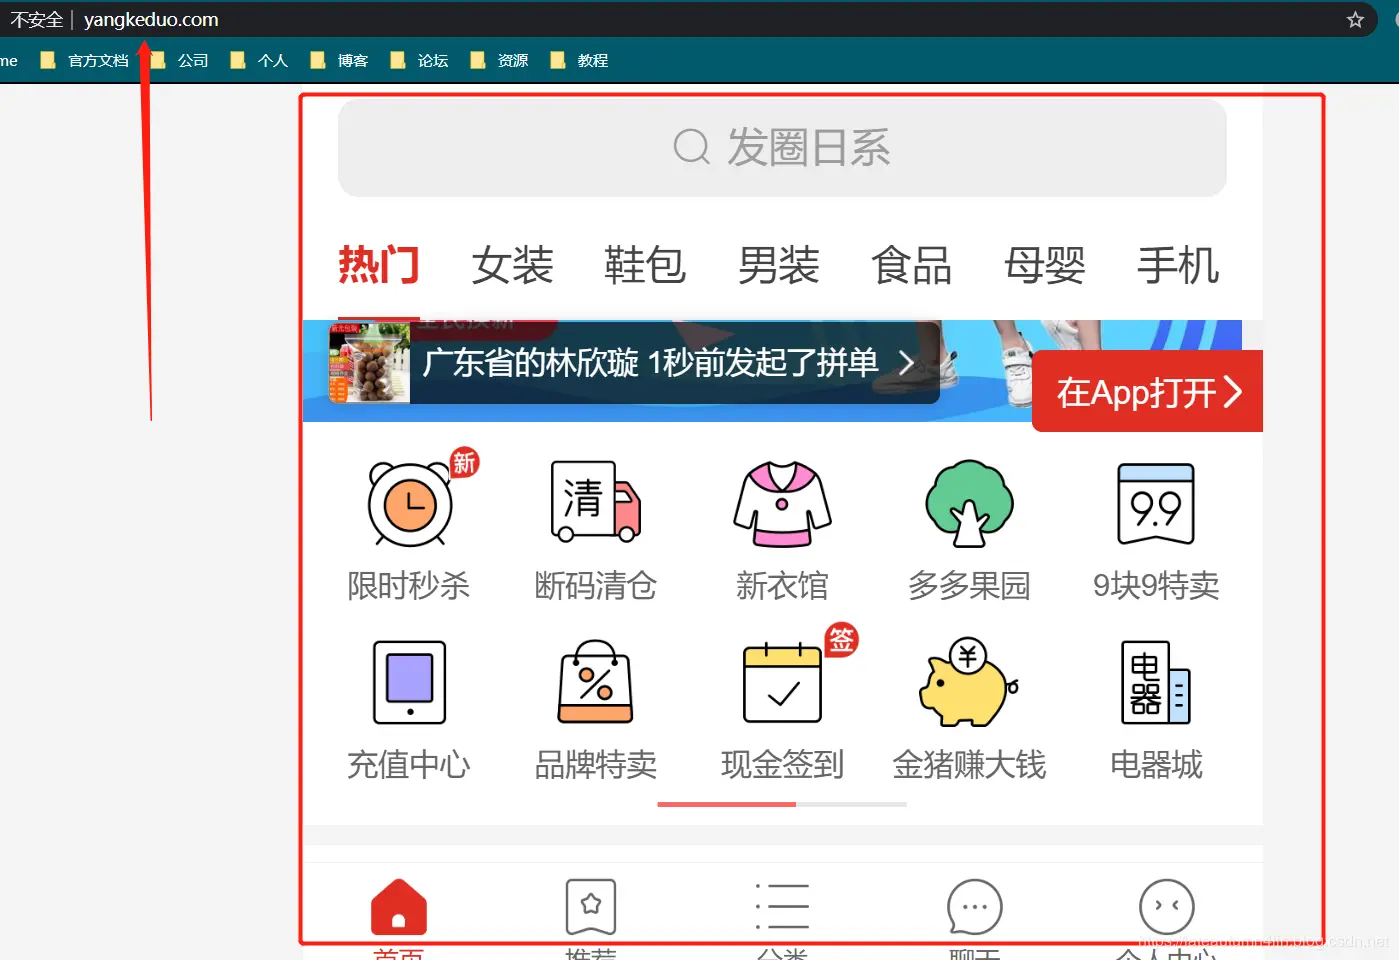Image resolution: width=1399 pixels, height=960 pixels.
Task: Click the arrow on the group-buy notification
Action: click(906, 362)
